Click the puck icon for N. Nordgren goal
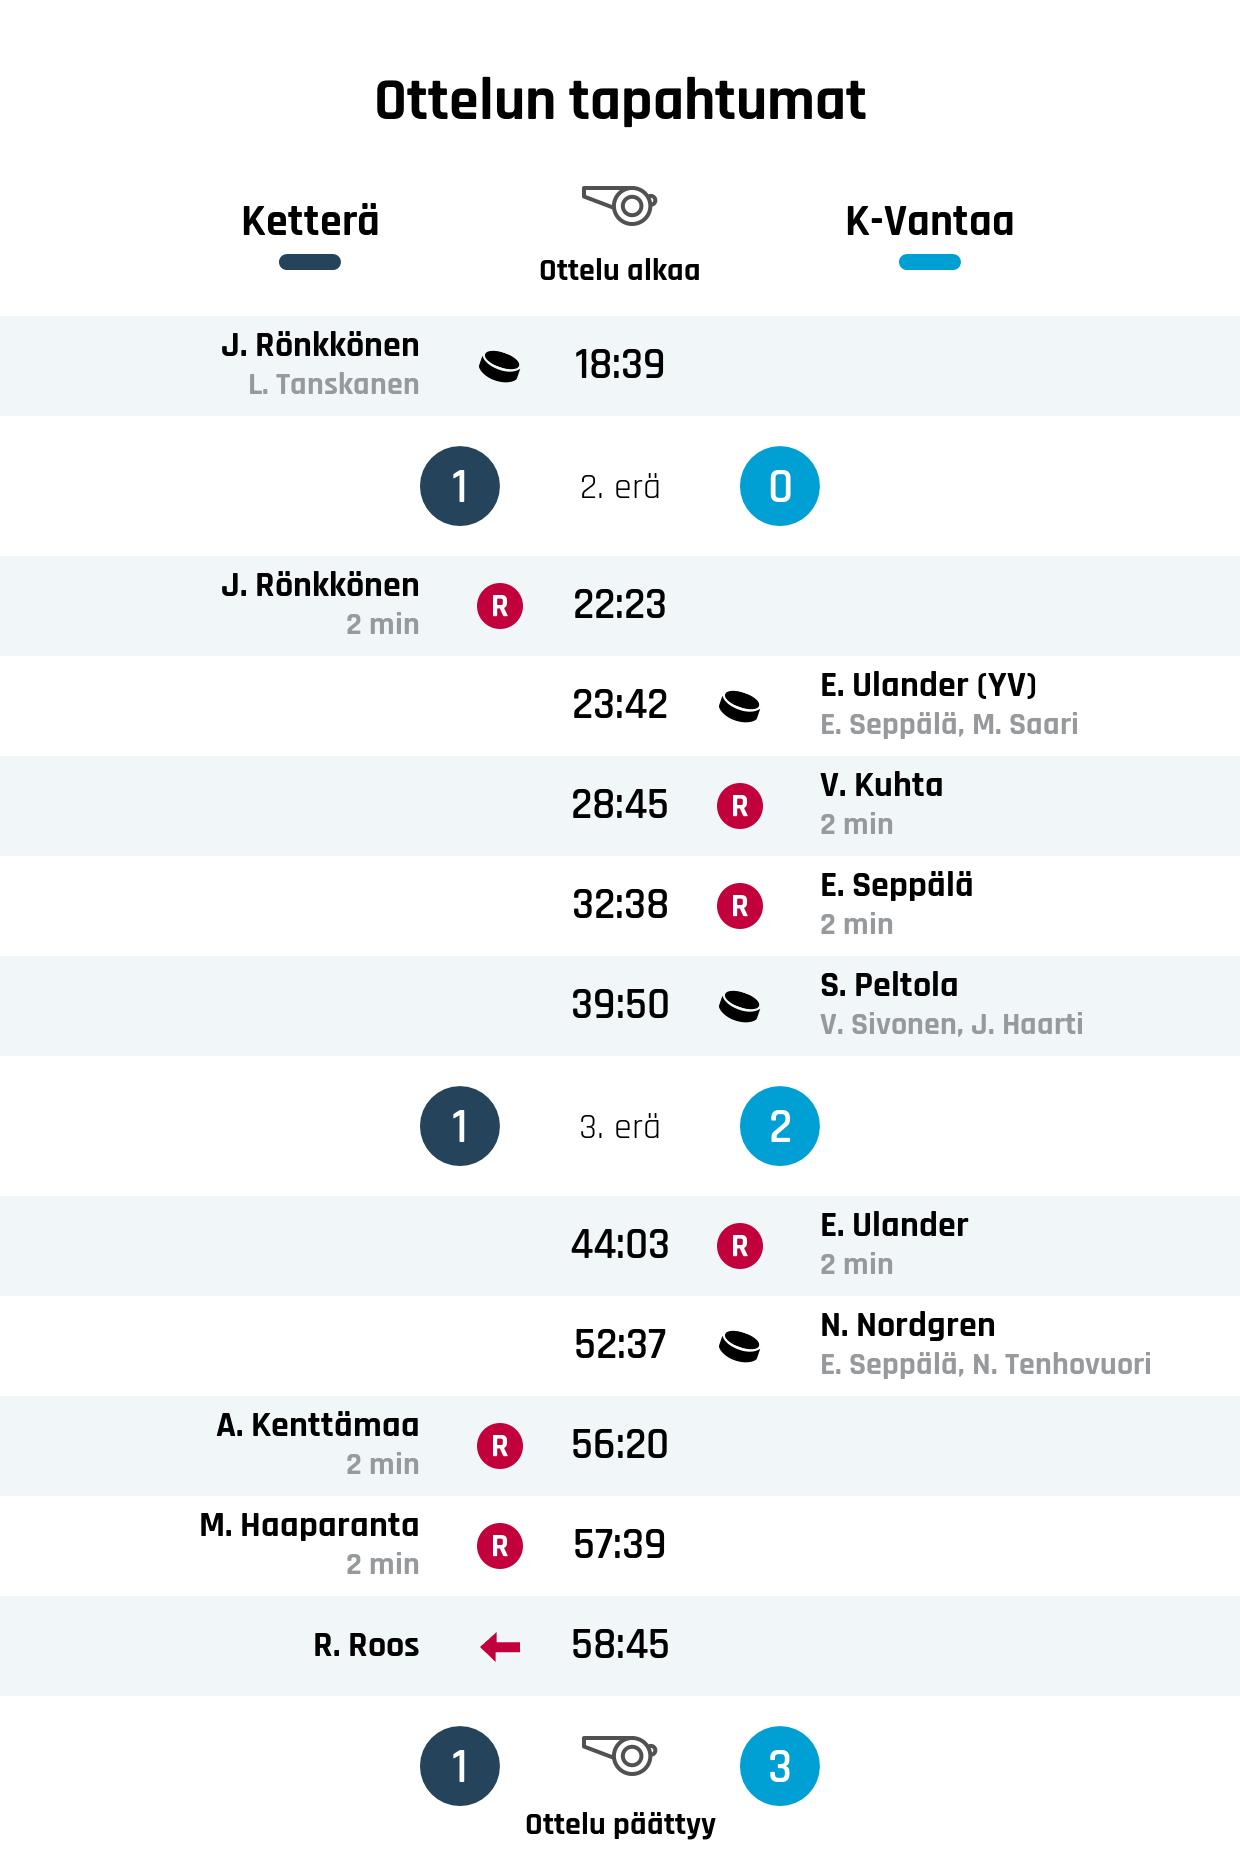The image size is (1240, 1858). click(740, 1346)
